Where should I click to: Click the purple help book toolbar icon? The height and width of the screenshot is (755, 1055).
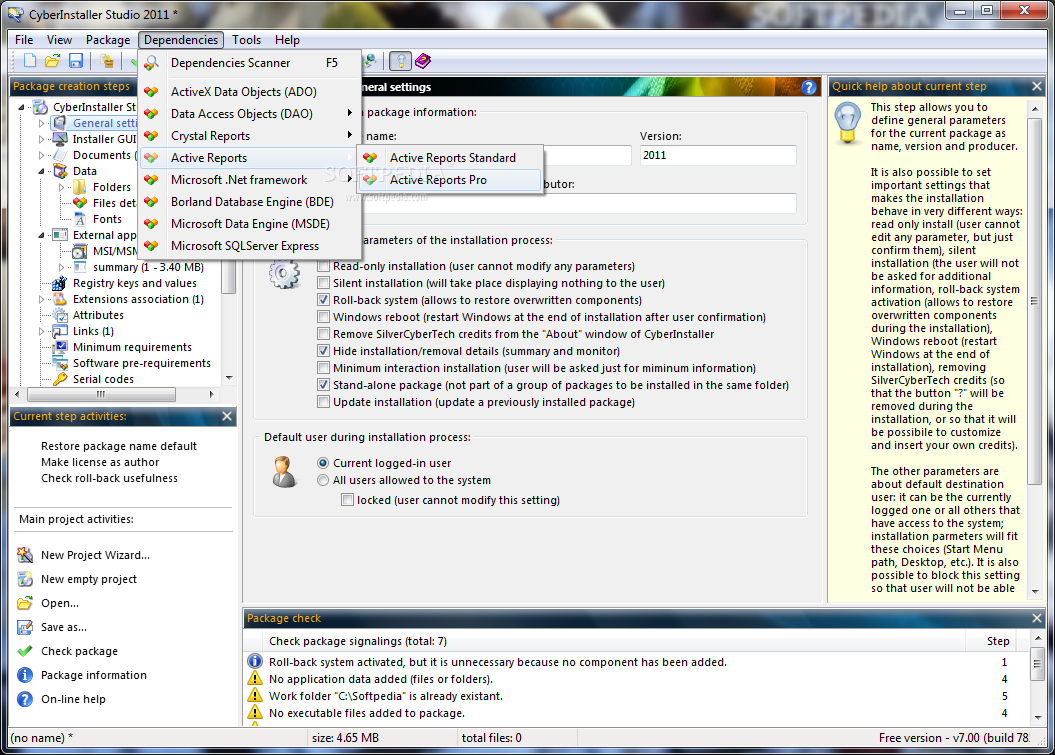(x=423, y=61)
